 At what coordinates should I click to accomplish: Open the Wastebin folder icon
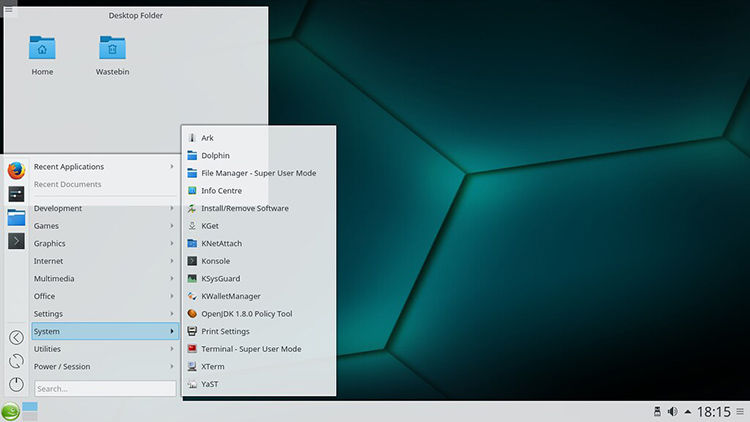(x=112, y=48)
